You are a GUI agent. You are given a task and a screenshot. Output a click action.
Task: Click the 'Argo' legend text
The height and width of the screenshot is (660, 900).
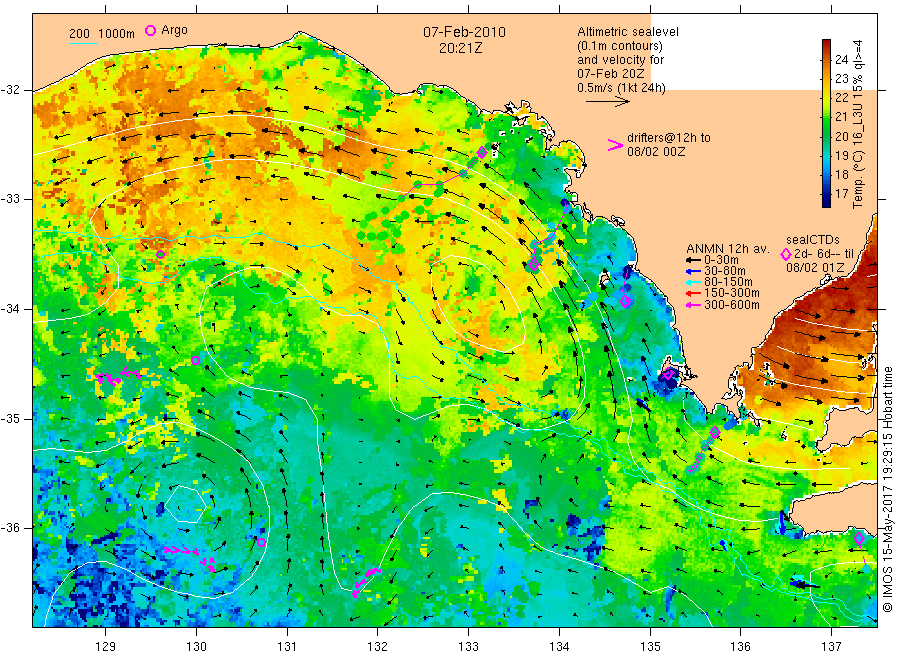tap(174, 30)
